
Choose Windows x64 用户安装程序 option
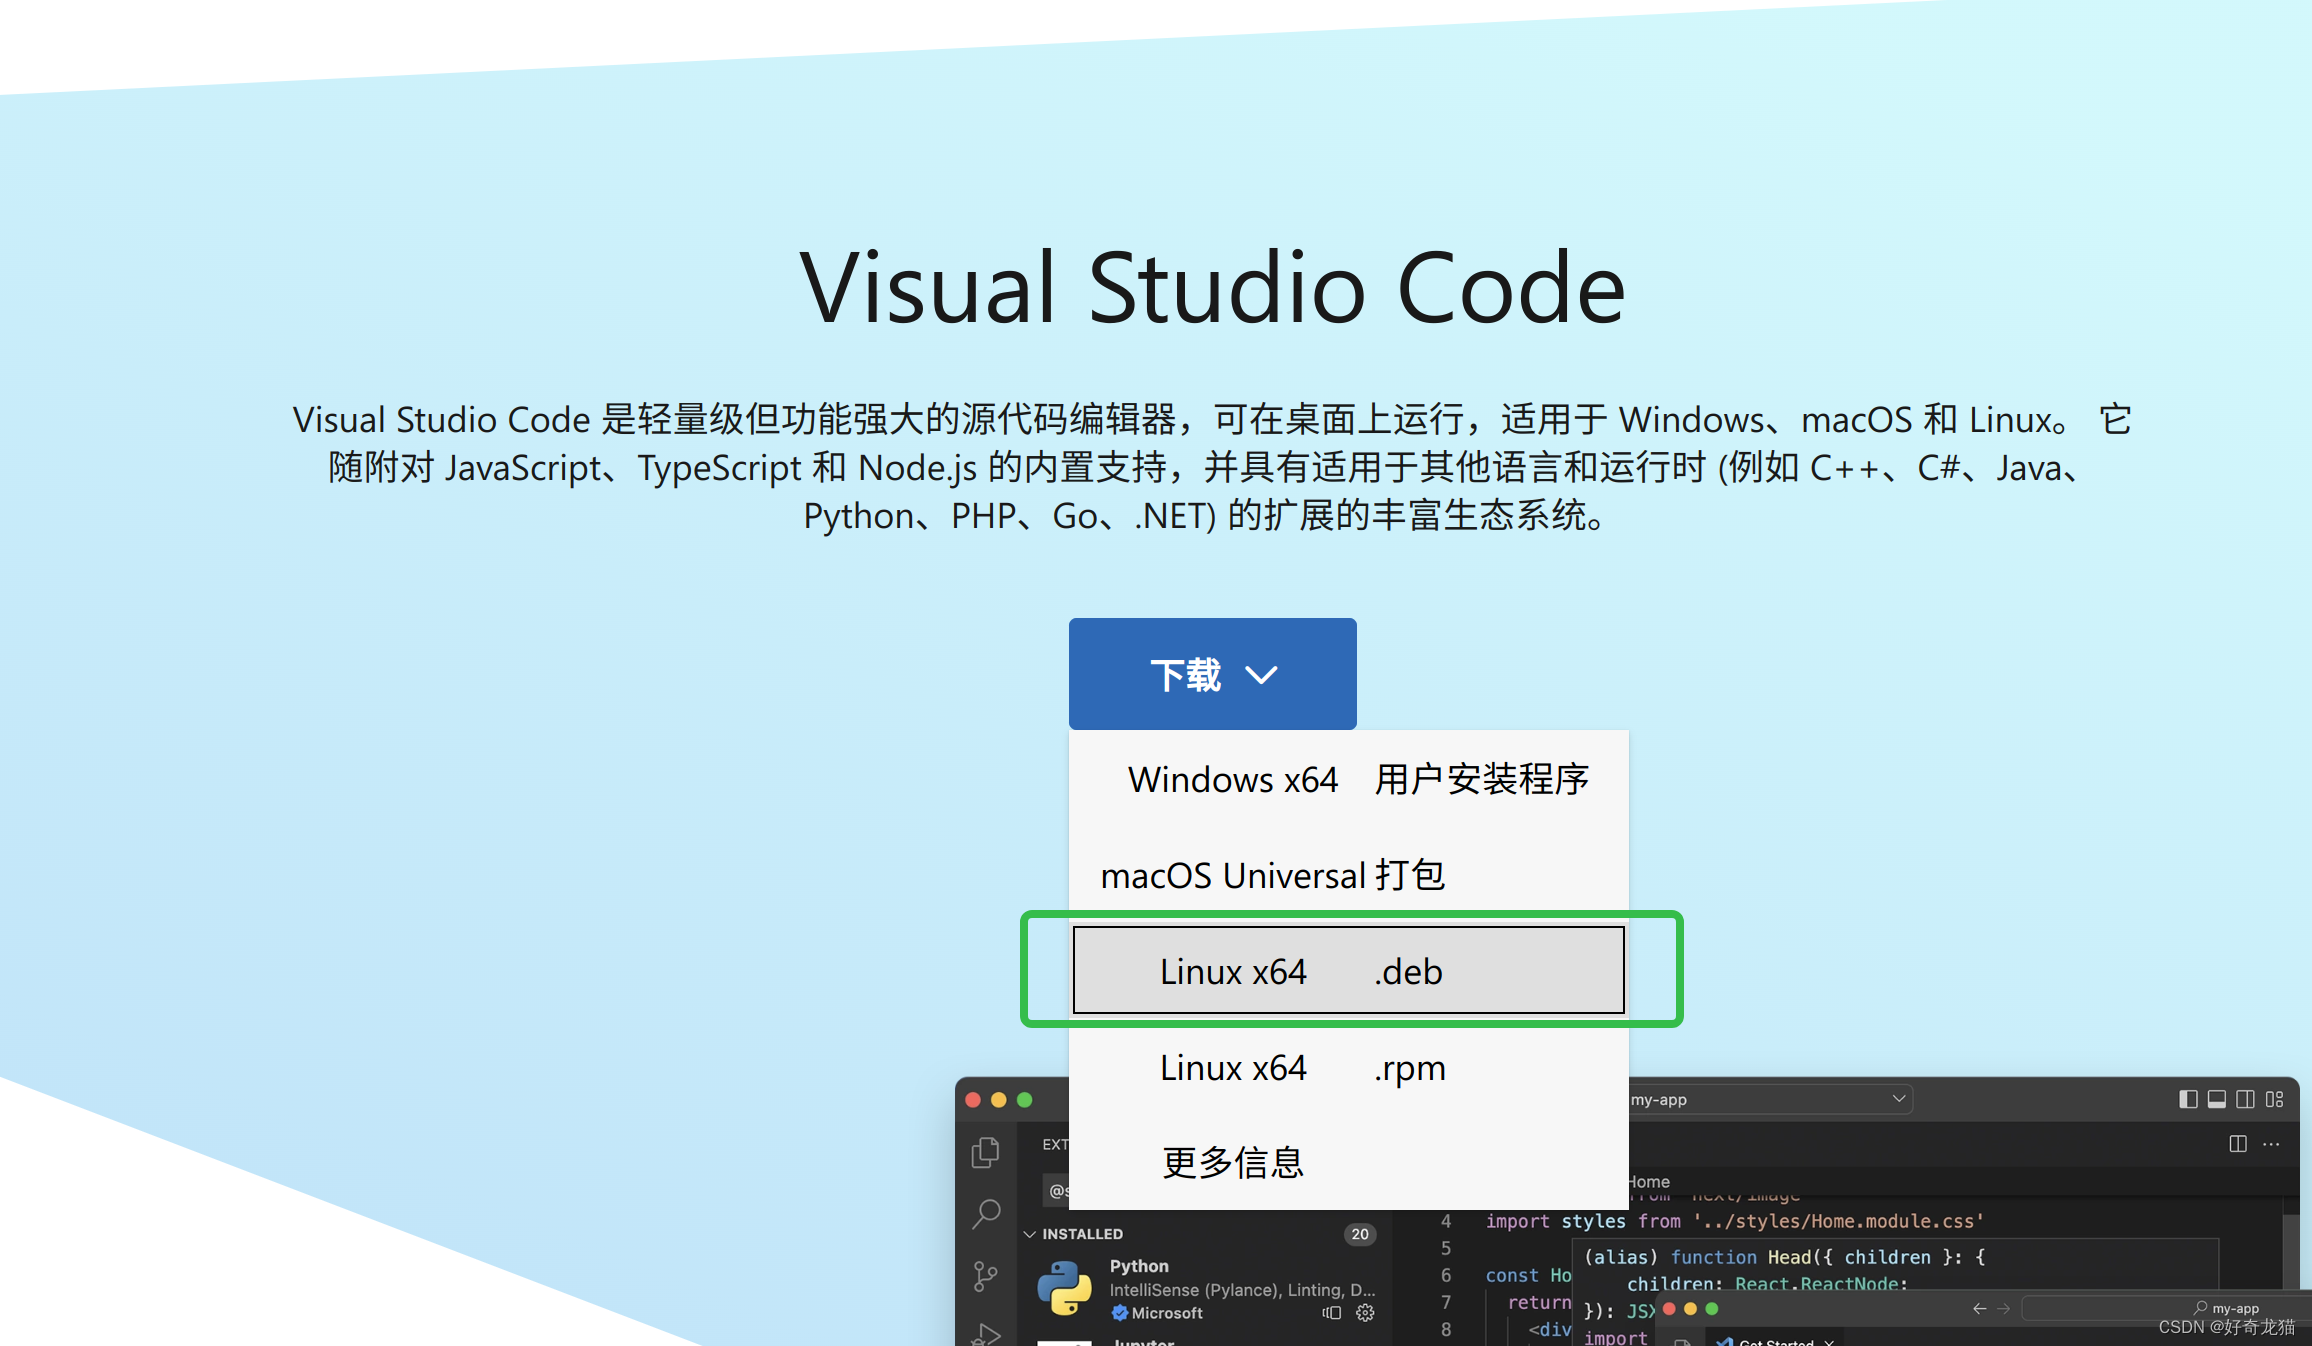1348,779
